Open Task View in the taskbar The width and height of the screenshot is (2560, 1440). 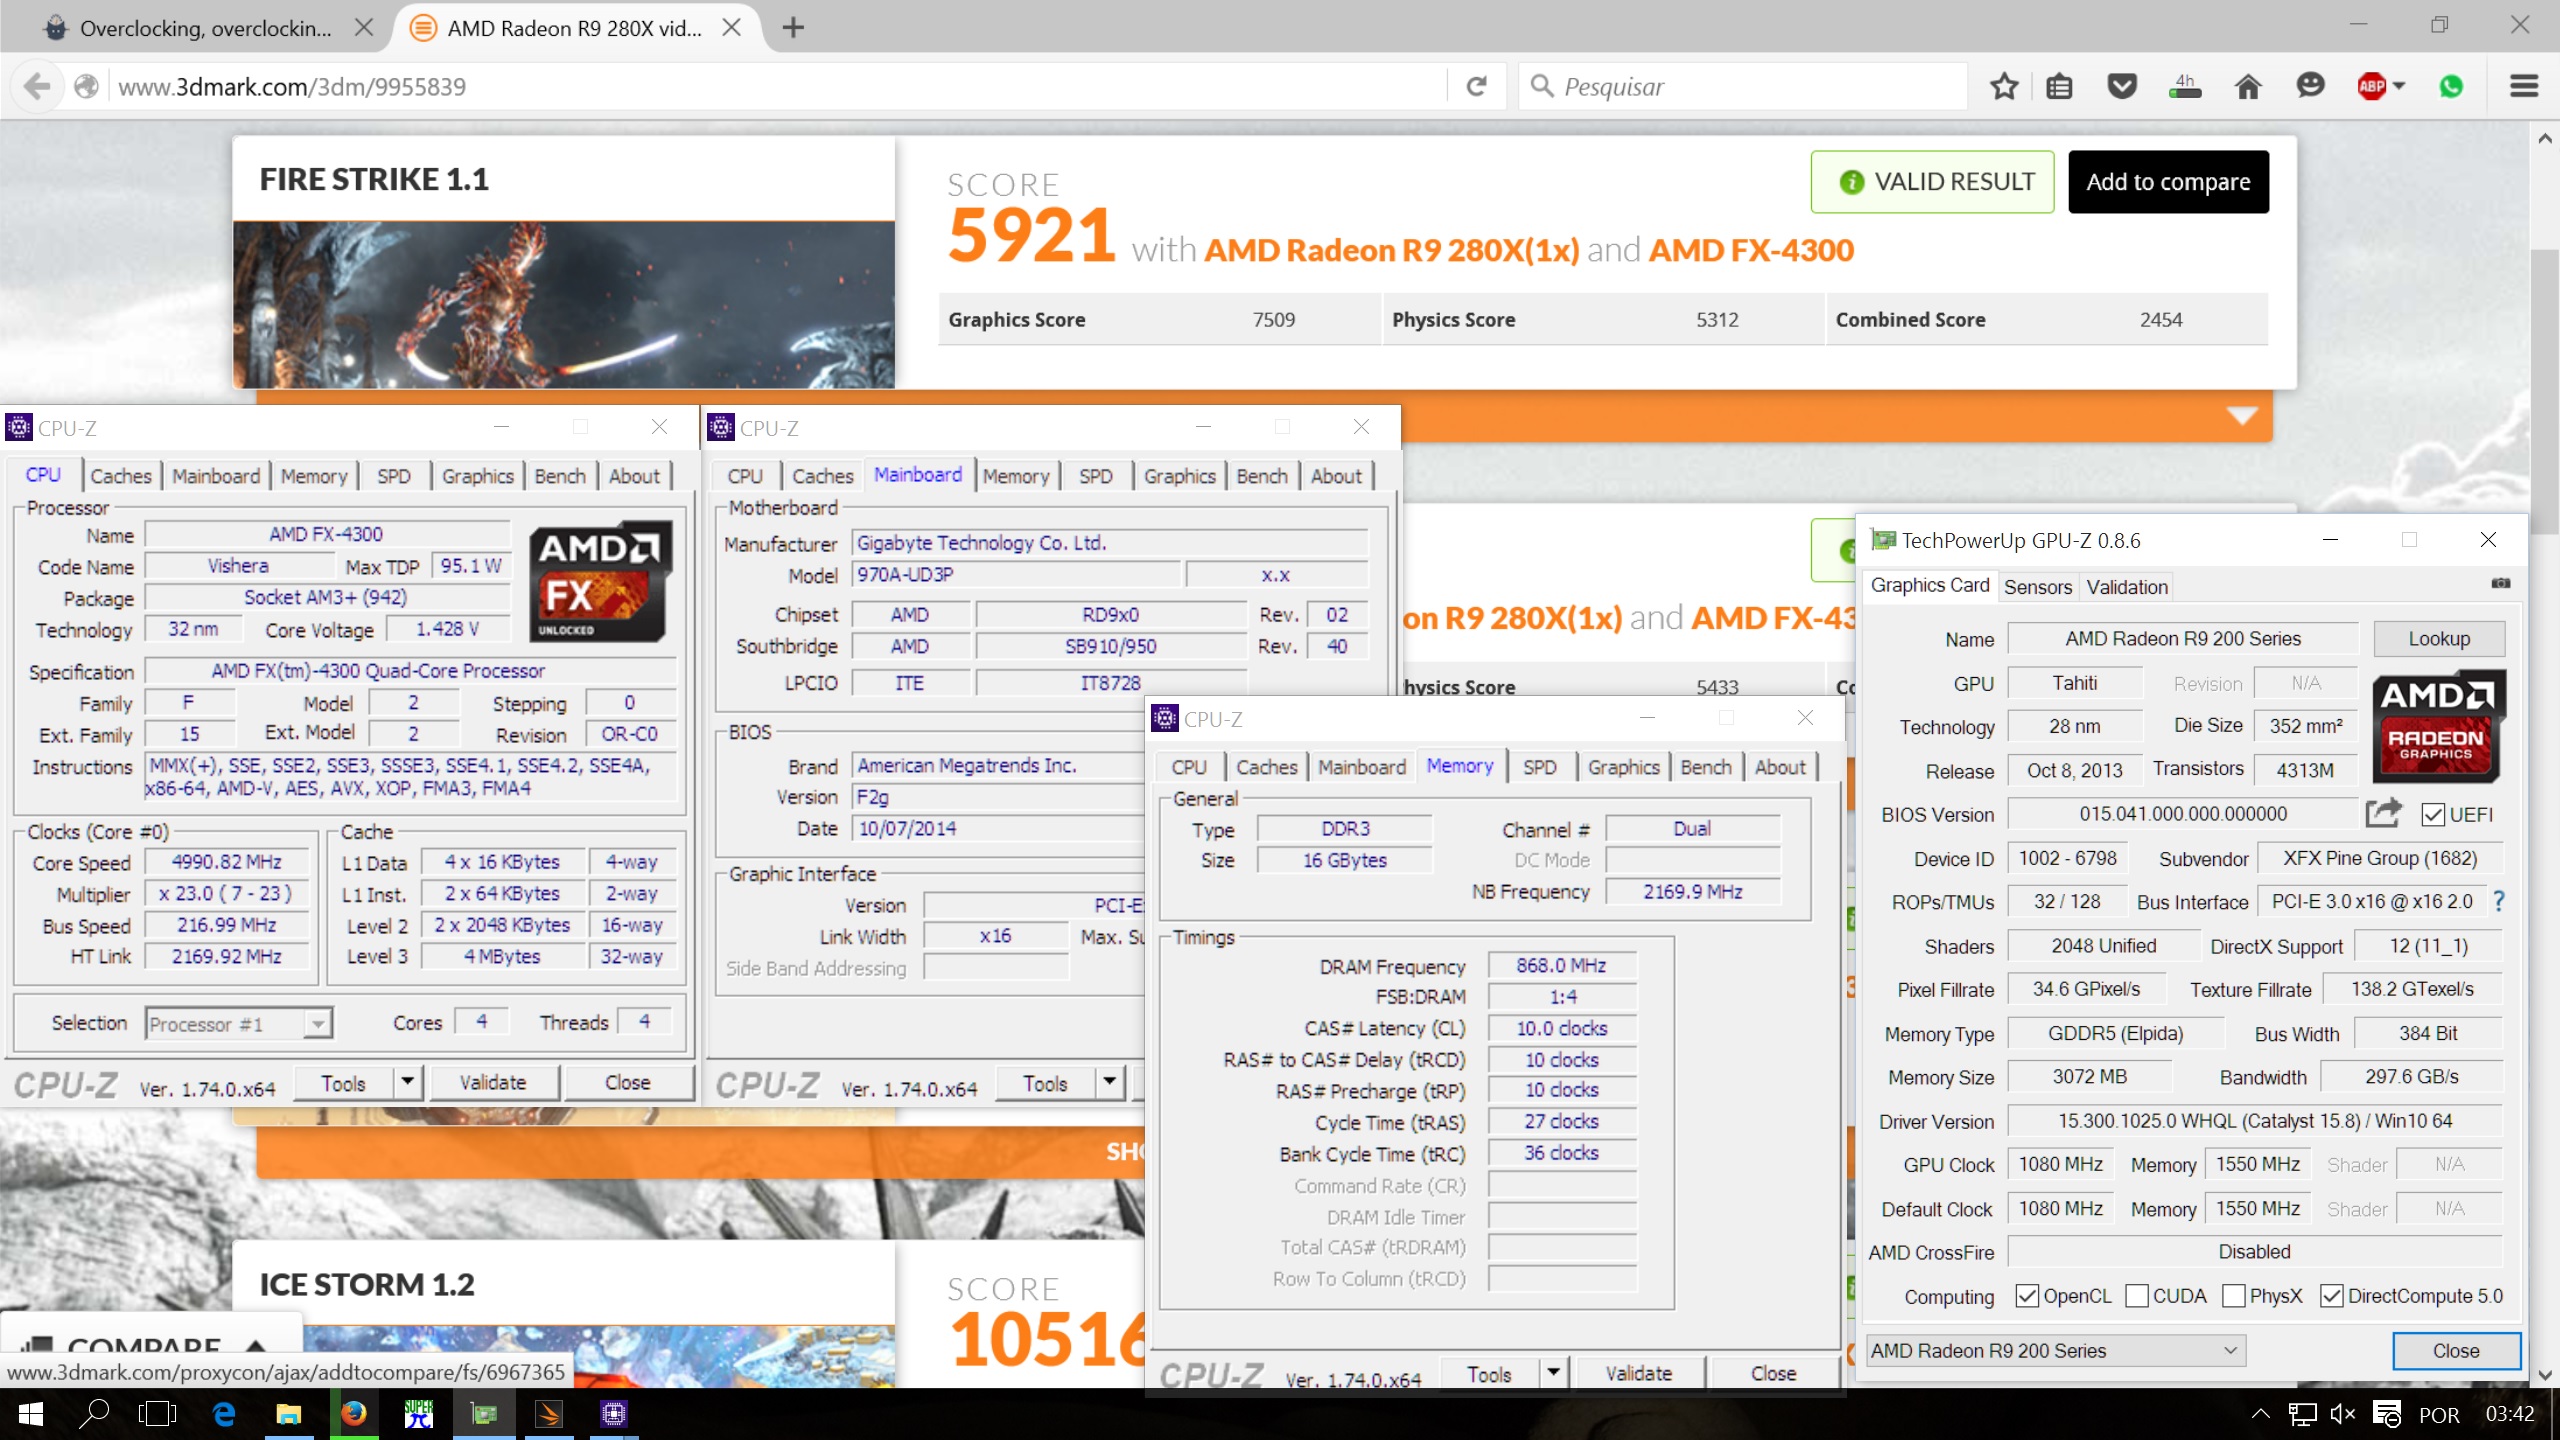[x=157, y=1414]
